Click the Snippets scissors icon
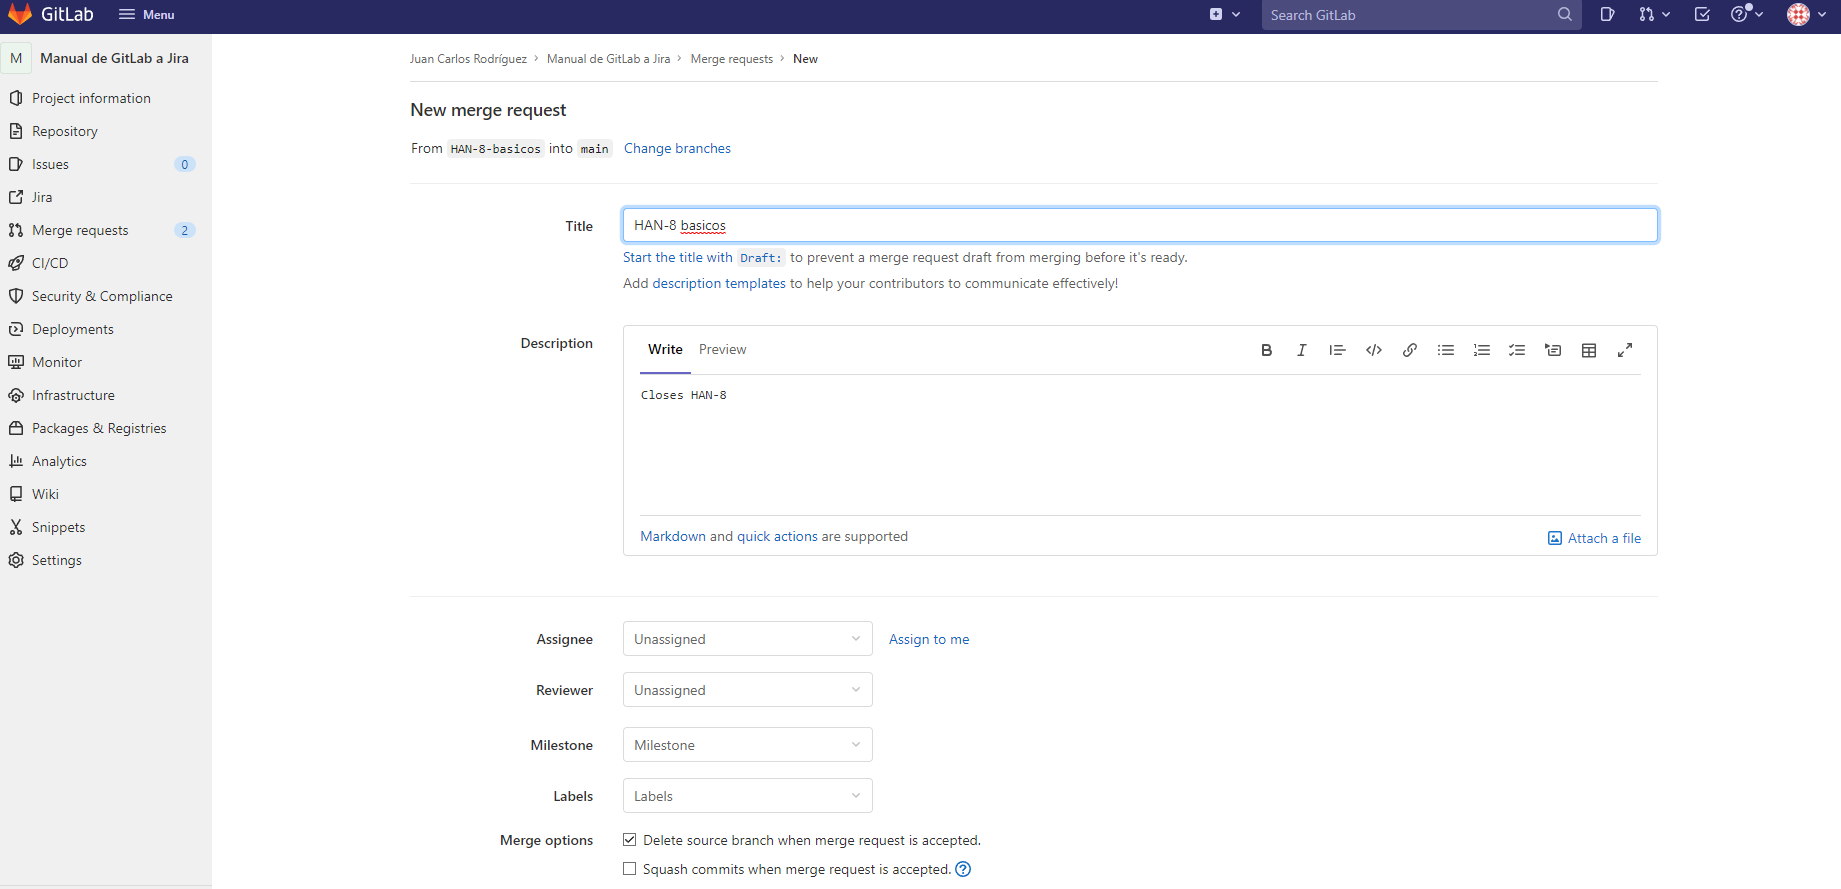The width and height of the screenshot is (1841, 889). coord(16,527)
